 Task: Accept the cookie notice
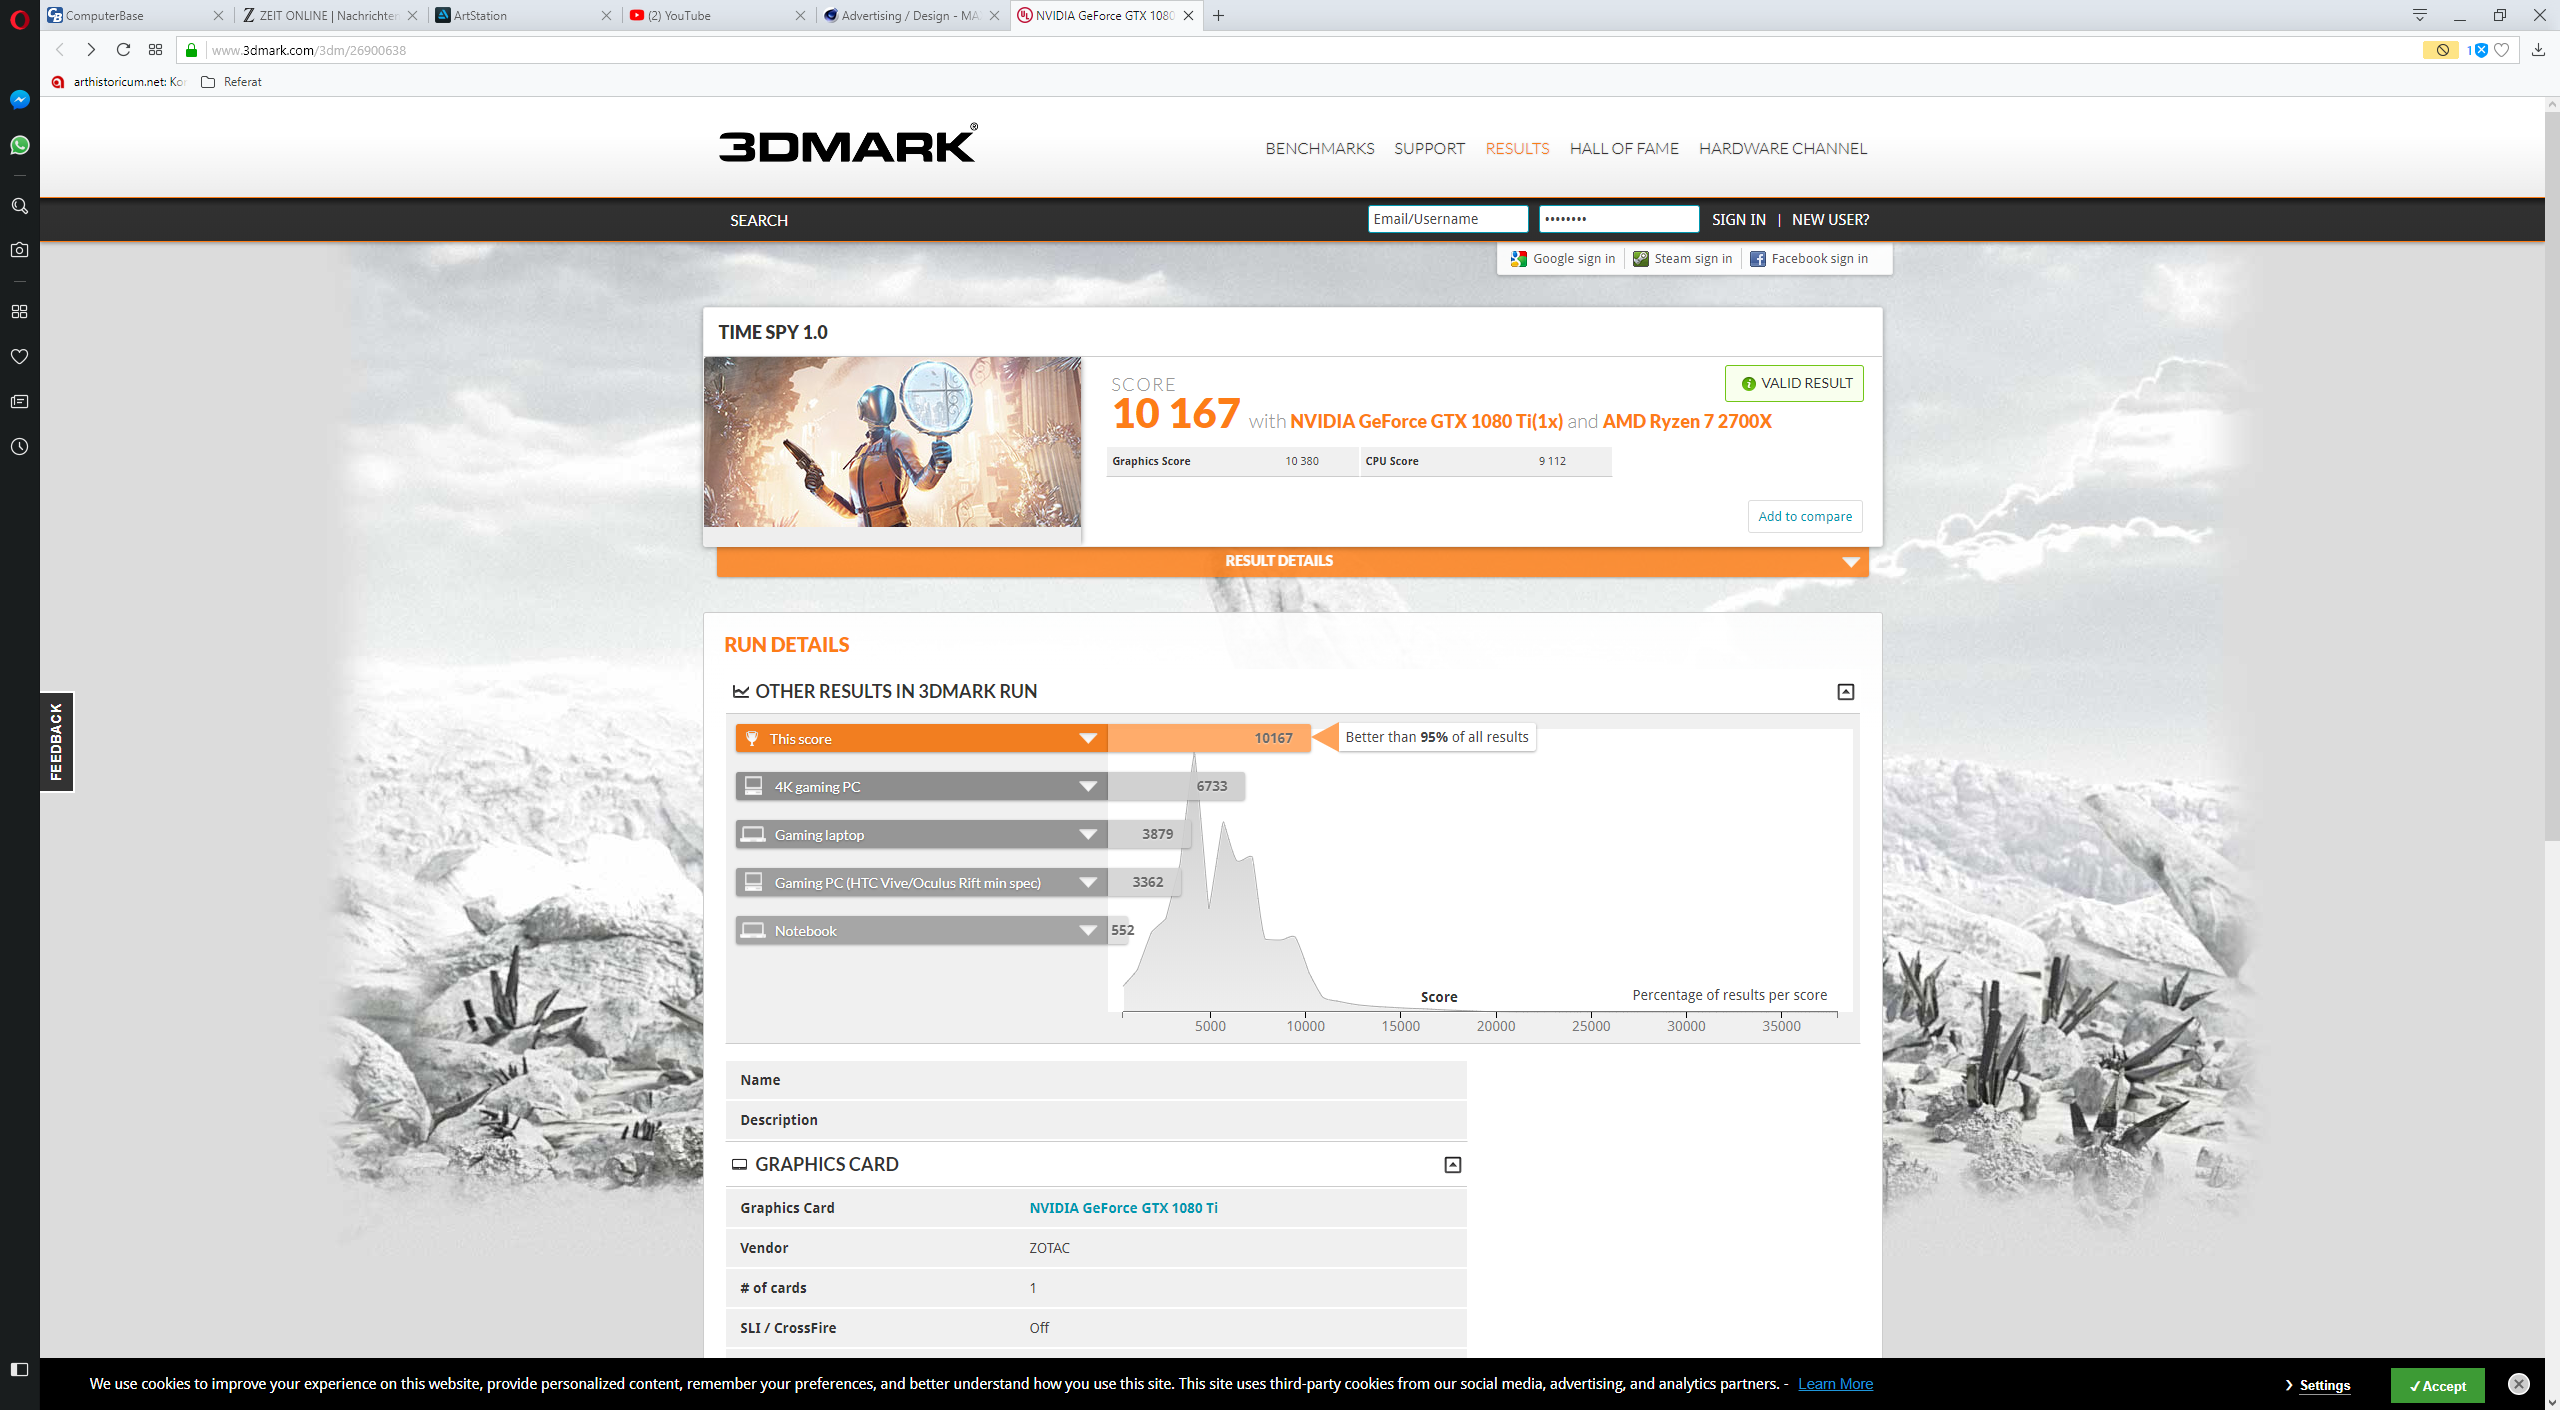coord(2438,1385)
